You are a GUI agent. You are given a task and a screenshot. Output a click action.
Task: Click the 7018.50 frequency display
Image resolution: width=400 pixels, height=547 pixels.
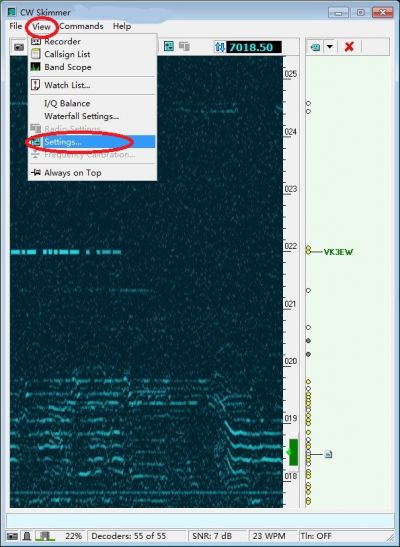pos(254,47)
